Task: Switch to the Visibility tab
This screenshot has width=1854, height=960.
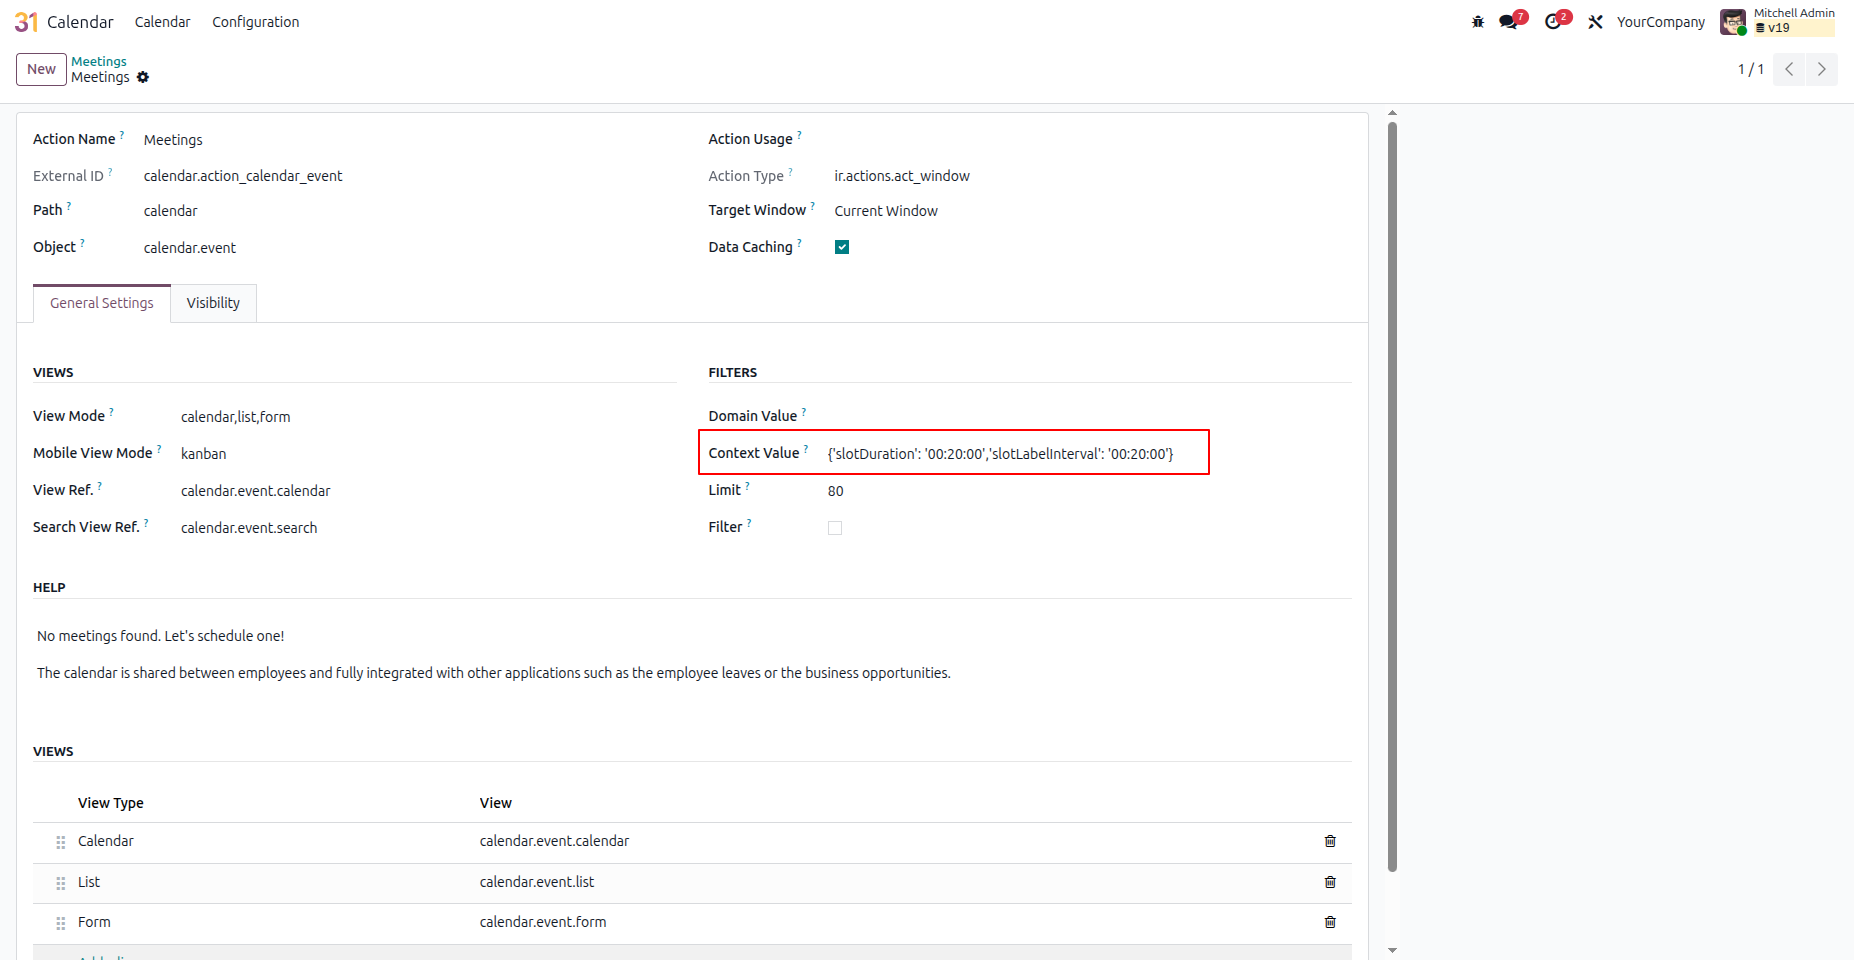Action: 213,303
